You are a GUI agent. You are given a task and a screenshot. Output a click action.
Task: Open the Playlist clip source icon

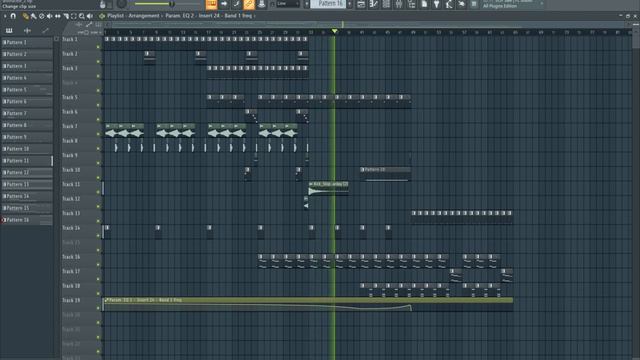point(102,16)
